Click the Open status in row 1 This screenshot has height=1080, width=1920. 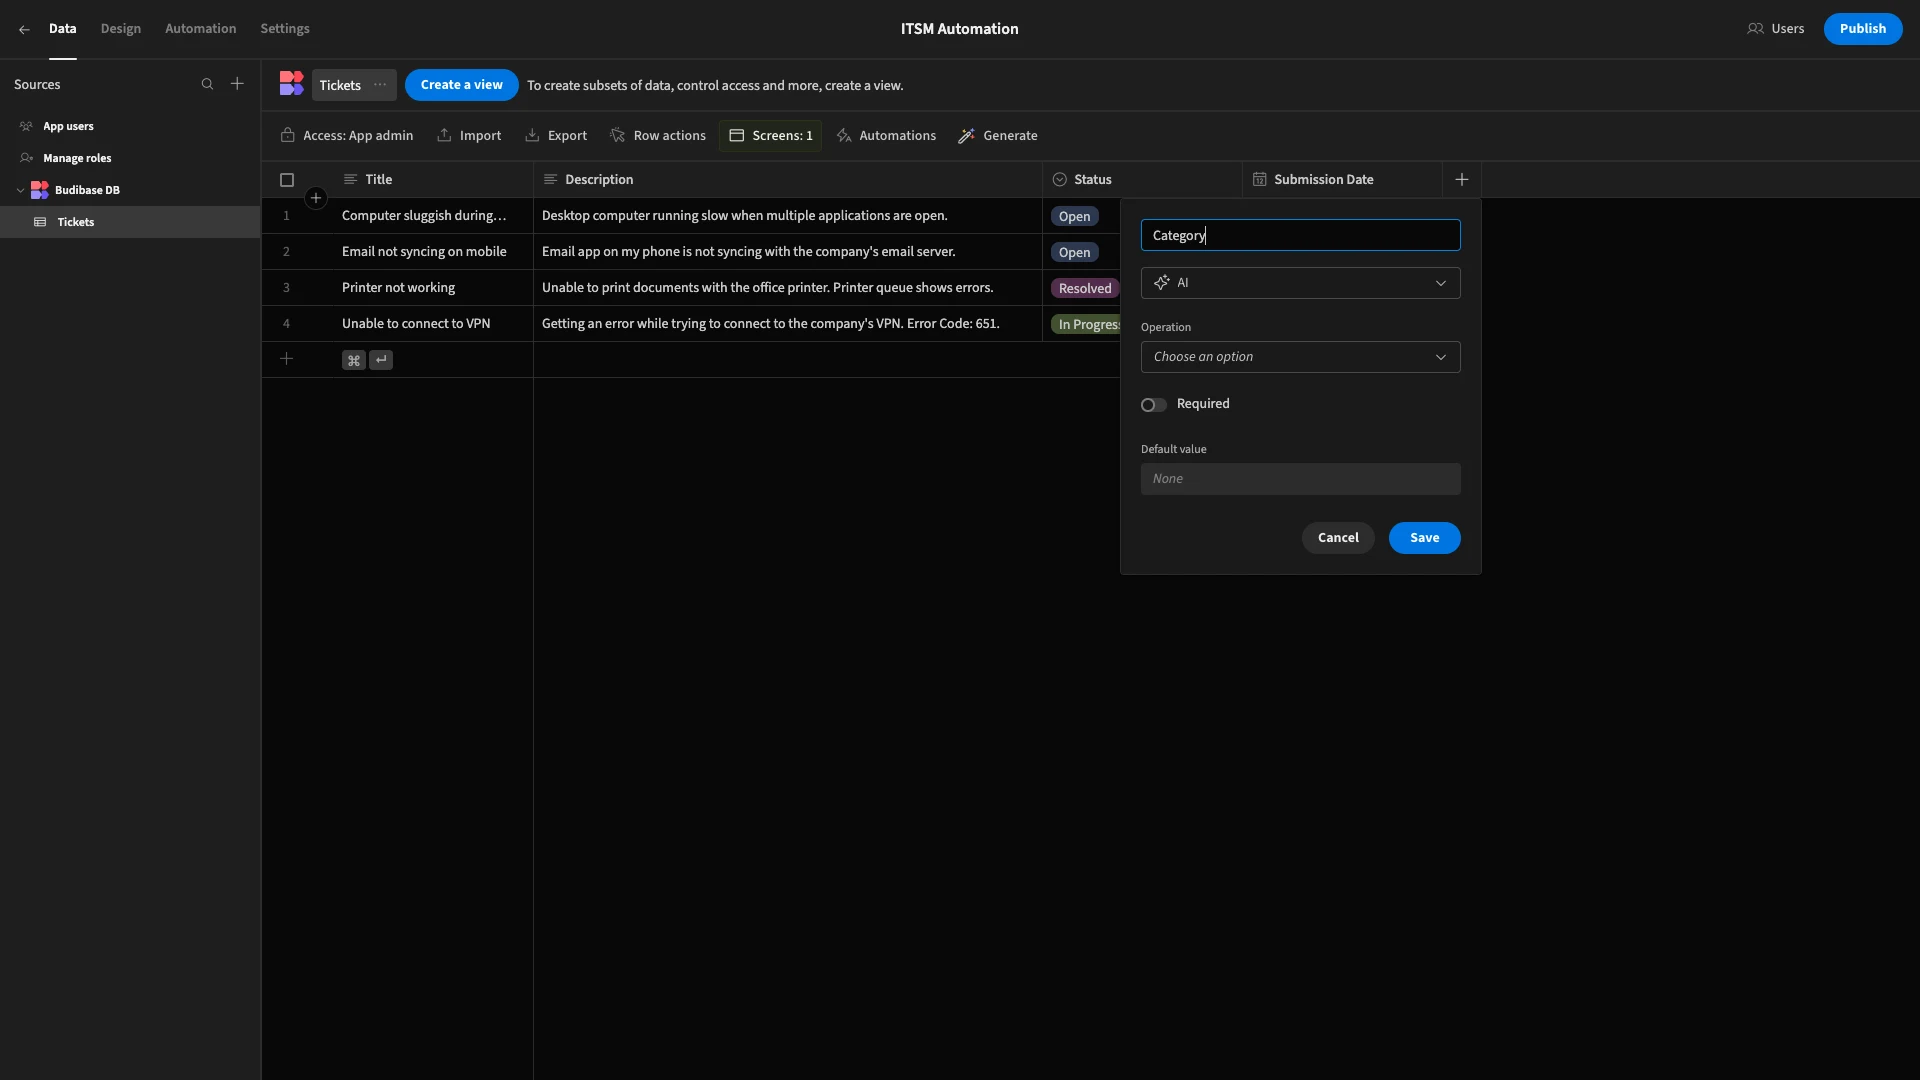pyautogui.click(x=1074, y=216)
